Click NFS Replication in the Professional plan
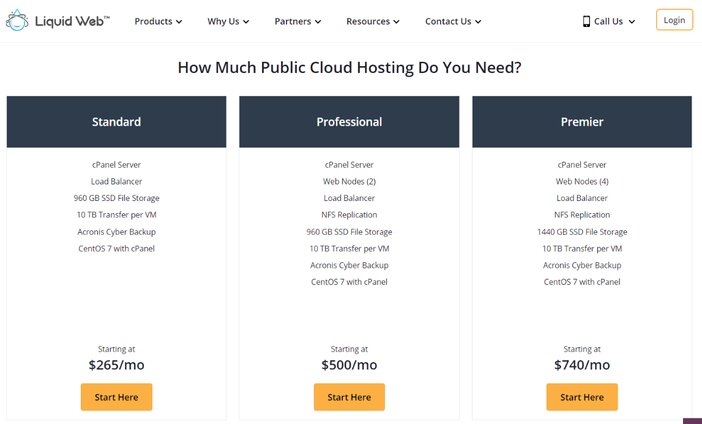The height and width of the screenshot is (424, 702). coord(349,215)
